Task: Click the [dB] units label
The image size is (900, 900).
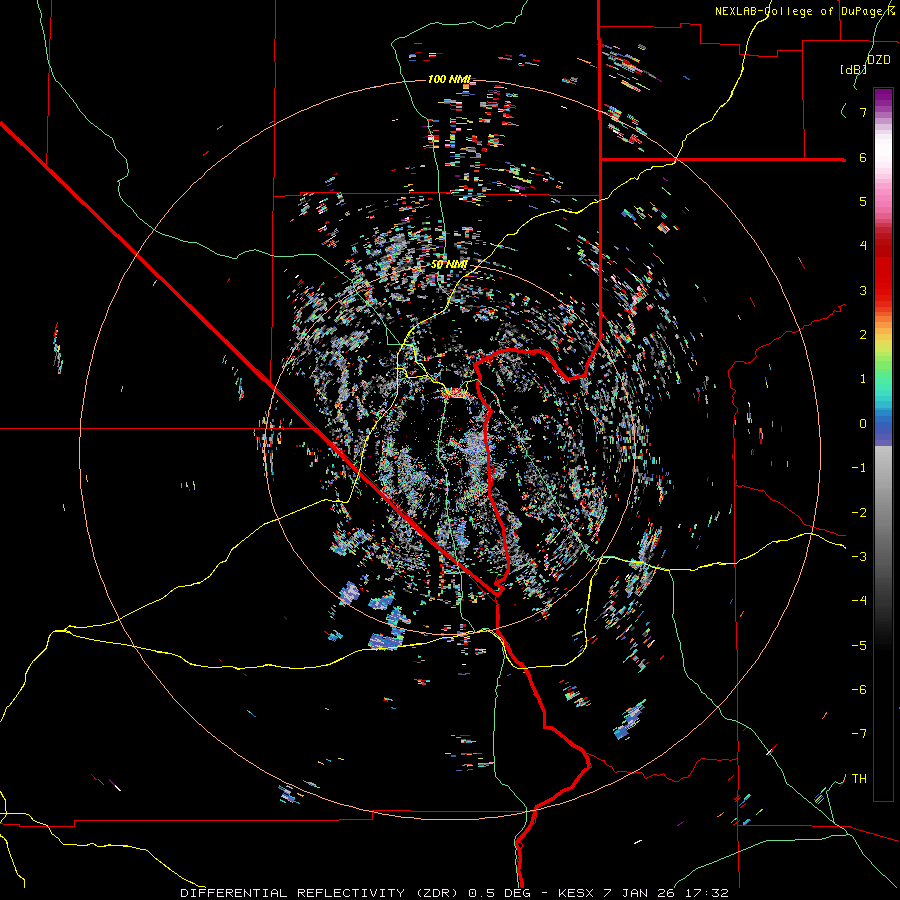Action: (x=853, y=69)
